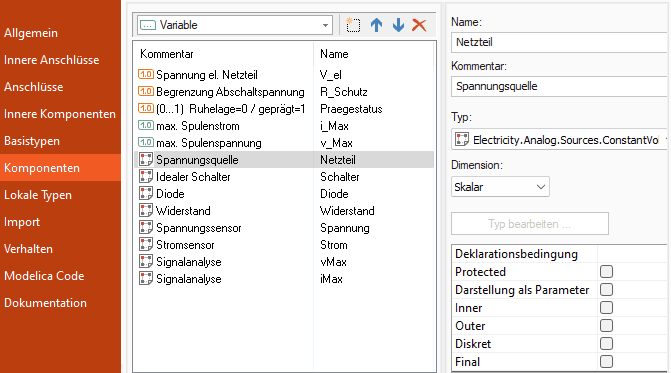The height and width of the screenshot is (373, 671).
Task: Click the component icon beside Spannungssensor
Action: tap(146, 228)
